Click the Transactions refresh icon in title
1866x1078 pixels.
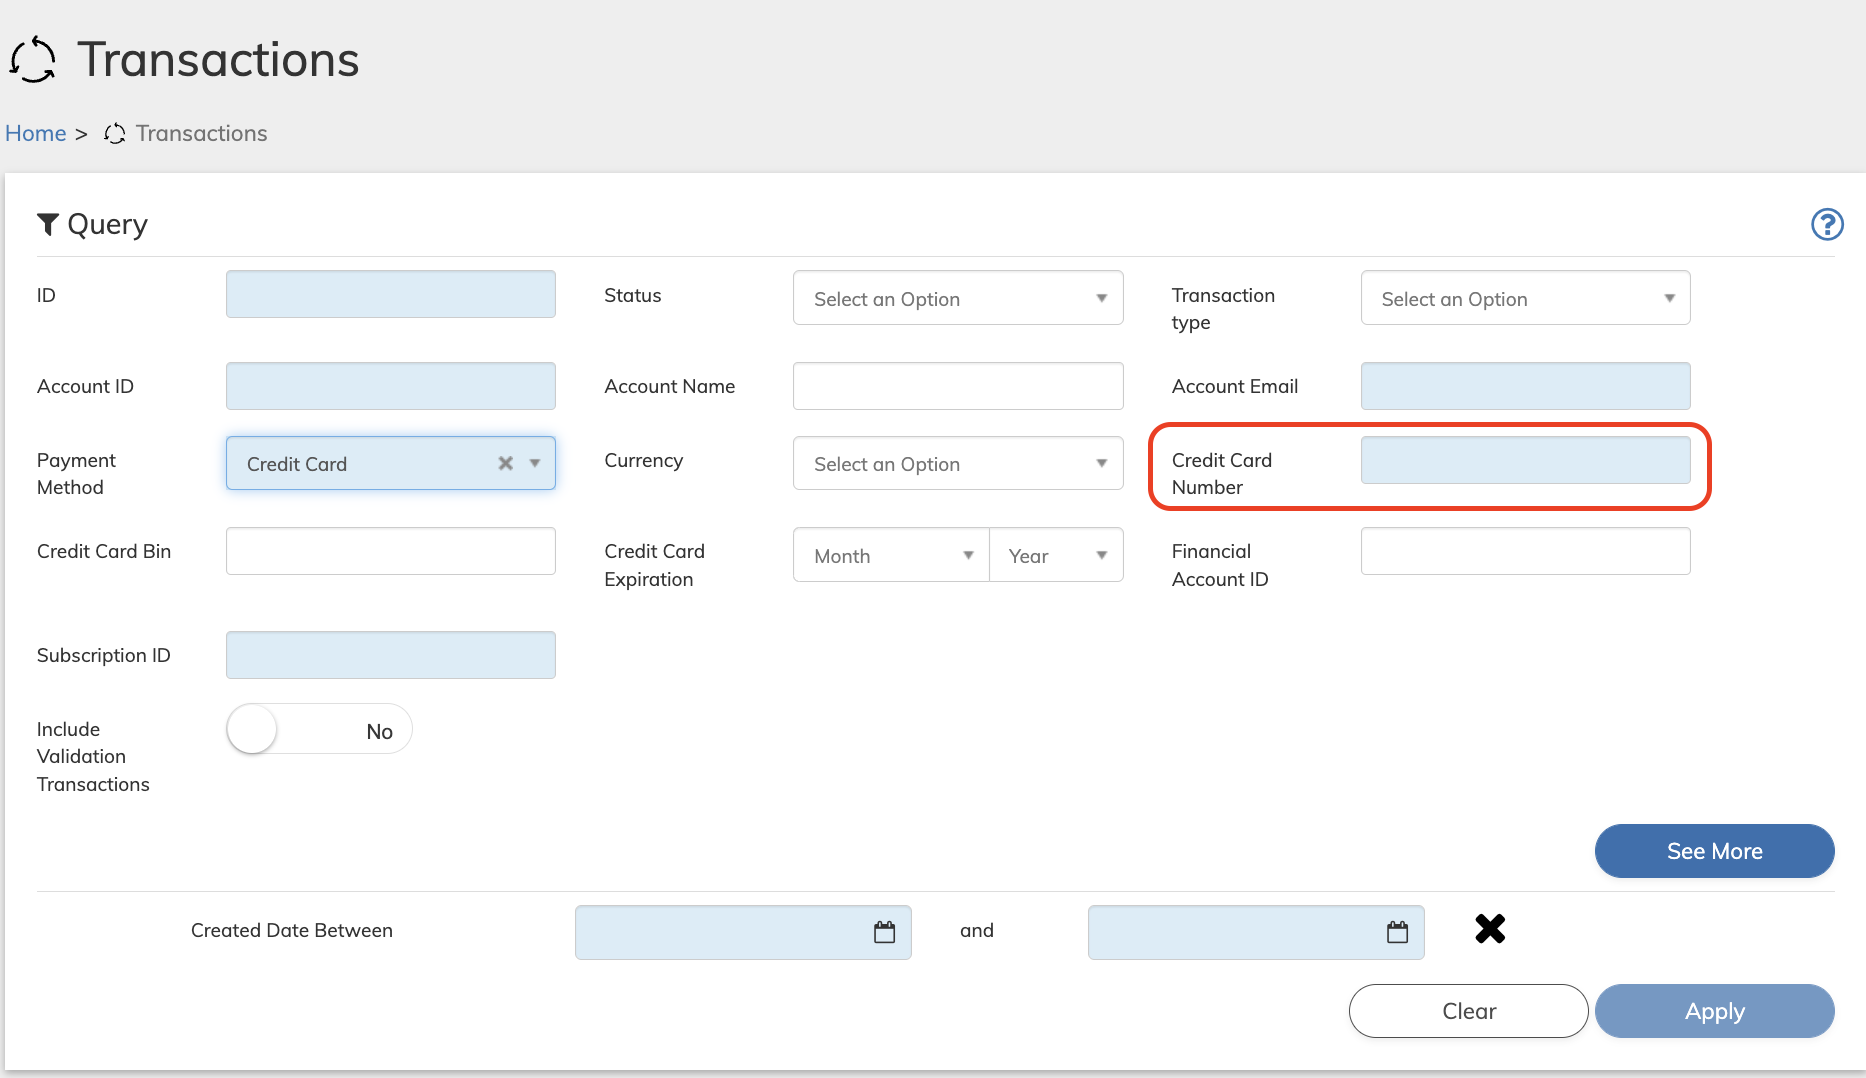click(33, 59)
